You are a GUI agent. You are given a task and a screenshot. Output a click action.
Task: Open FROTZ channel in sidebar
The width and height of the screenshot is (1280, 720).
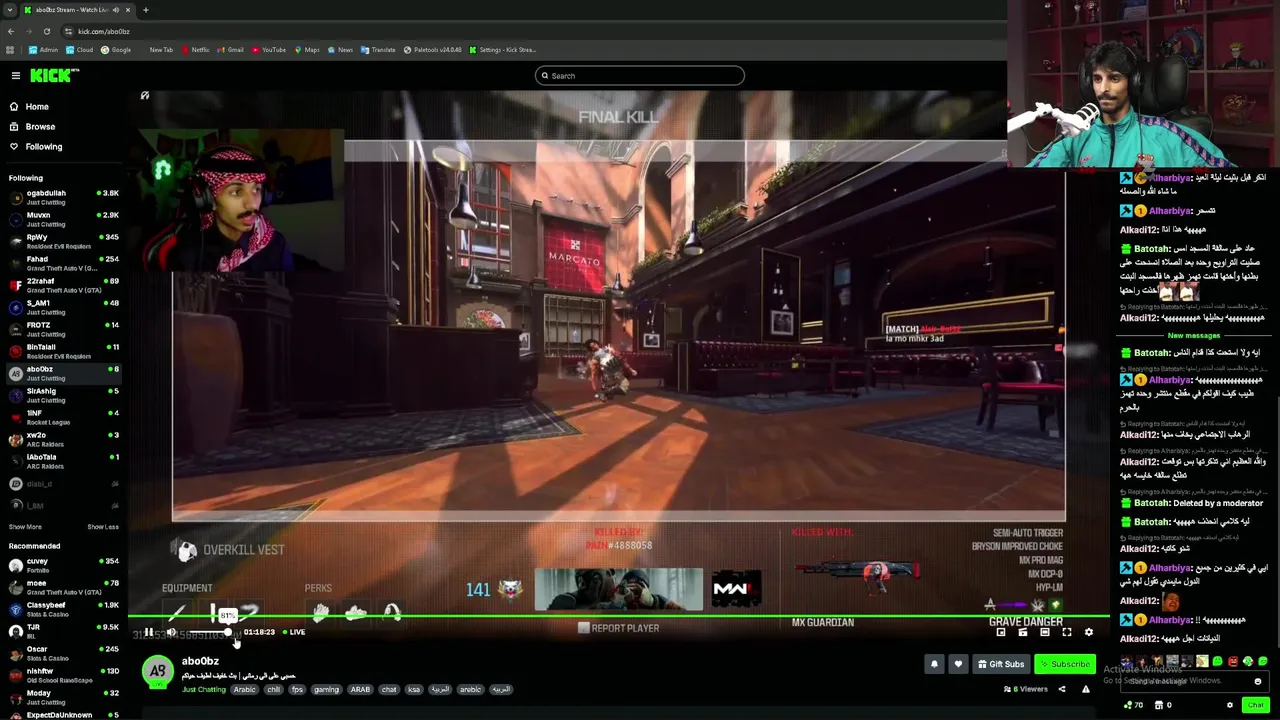(64, 329)
